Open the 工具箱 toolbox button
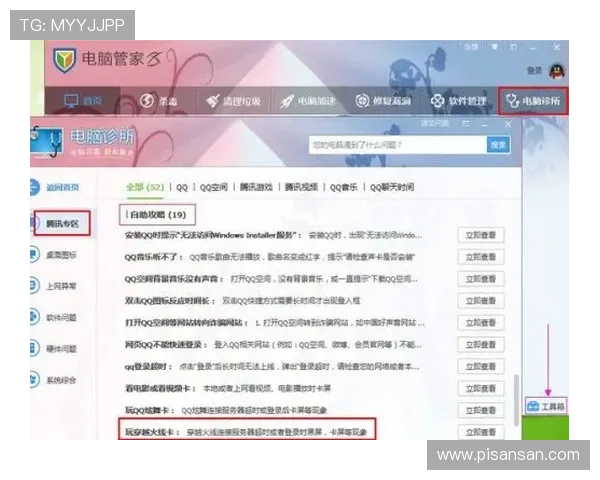This screenshot has width=600, height=480. [x=546, y=406]
